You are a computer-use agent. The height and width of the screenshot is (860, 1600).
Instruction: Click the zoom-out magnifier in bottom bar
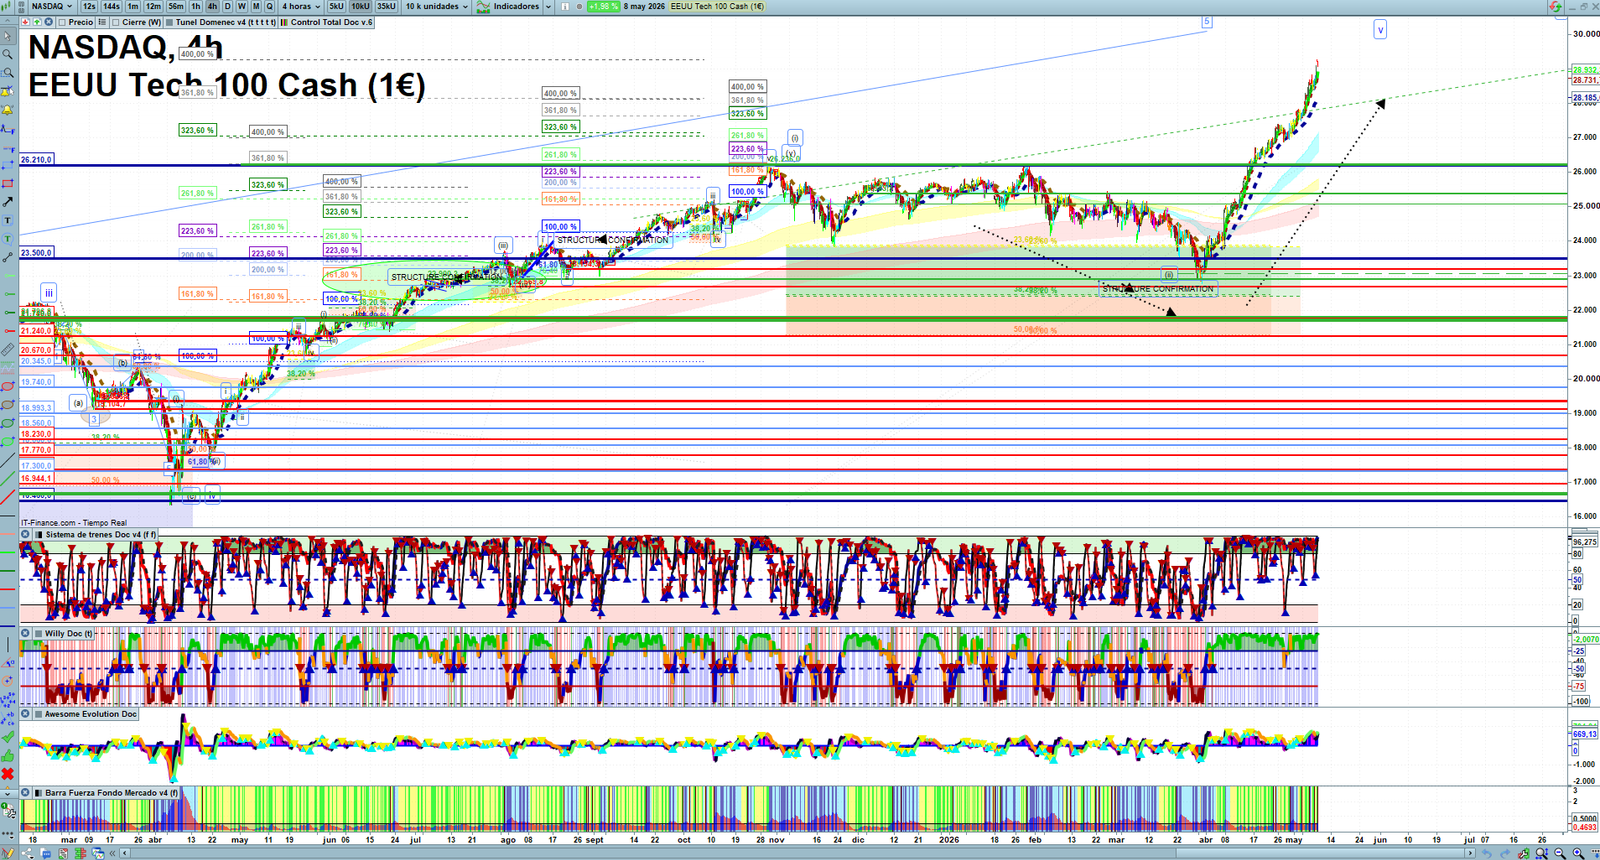click(x=1560, y=853)
